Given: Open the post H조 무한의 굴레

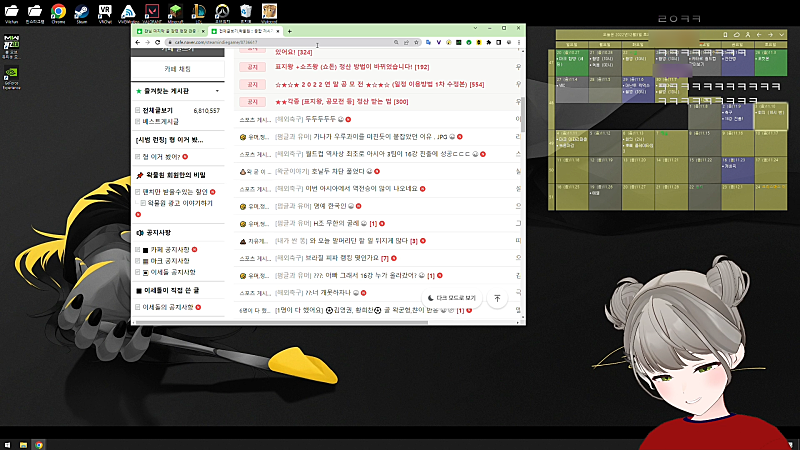Looking at the screenshot, I should tap(336, 223).
